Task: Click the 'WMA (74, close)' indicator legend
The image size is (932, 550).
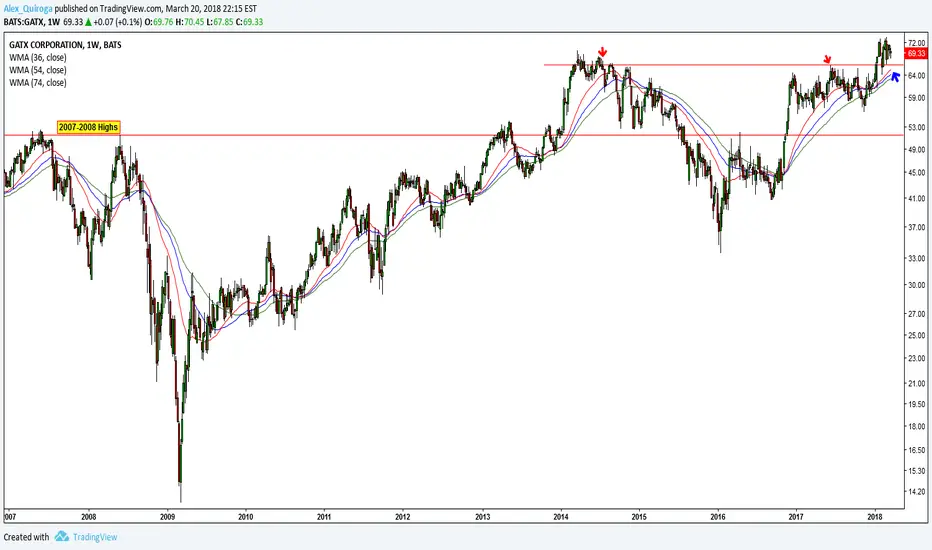Action: tap(38, 83)
